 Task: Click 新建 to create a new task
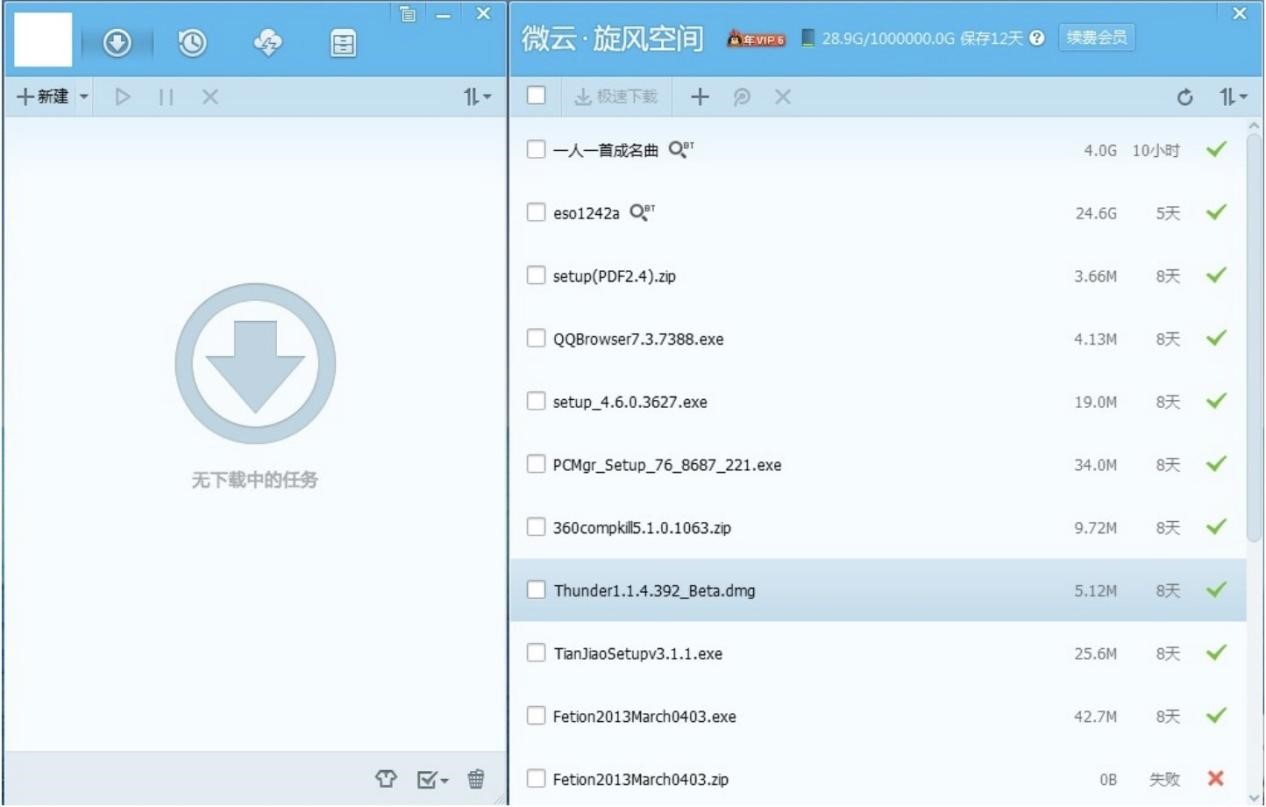point(47,97)
